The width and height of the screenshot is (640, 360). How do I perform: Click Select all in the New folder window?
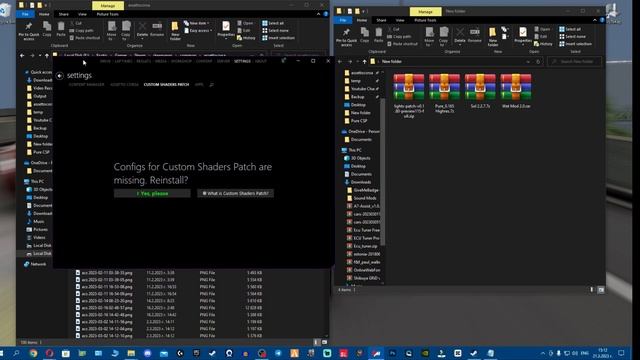point(570,29)
